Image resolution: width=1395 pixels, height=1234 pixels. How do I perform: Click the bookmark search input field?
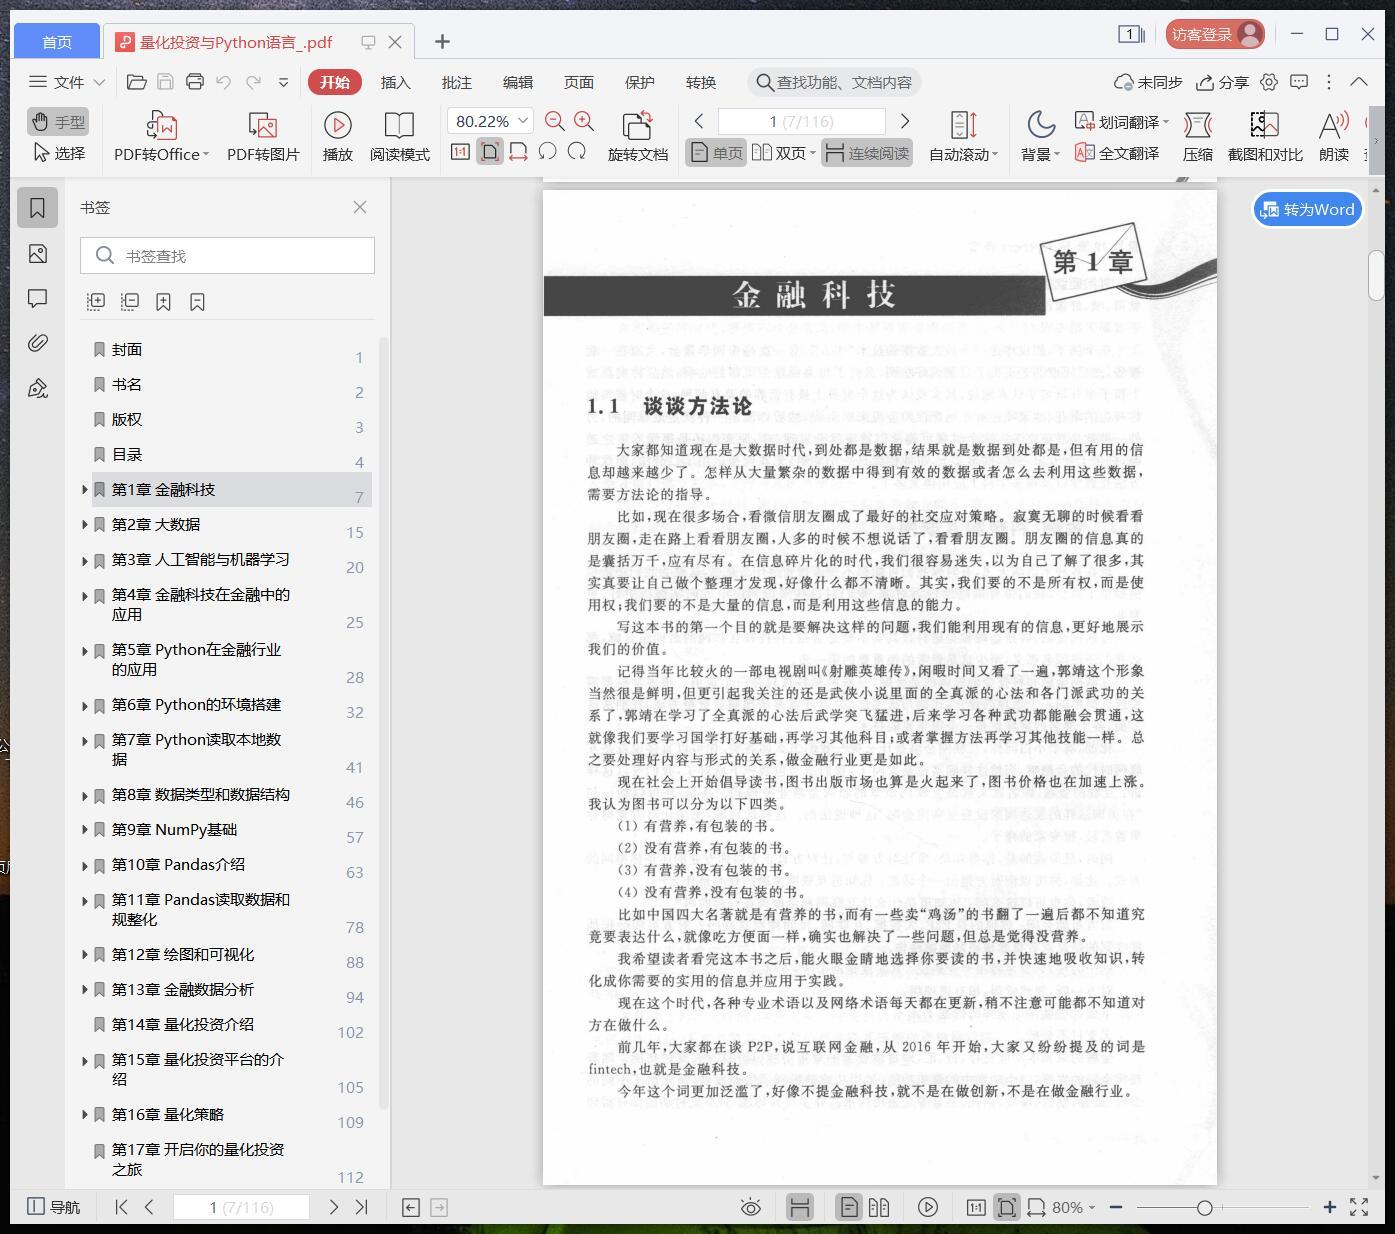pos(228,256)
